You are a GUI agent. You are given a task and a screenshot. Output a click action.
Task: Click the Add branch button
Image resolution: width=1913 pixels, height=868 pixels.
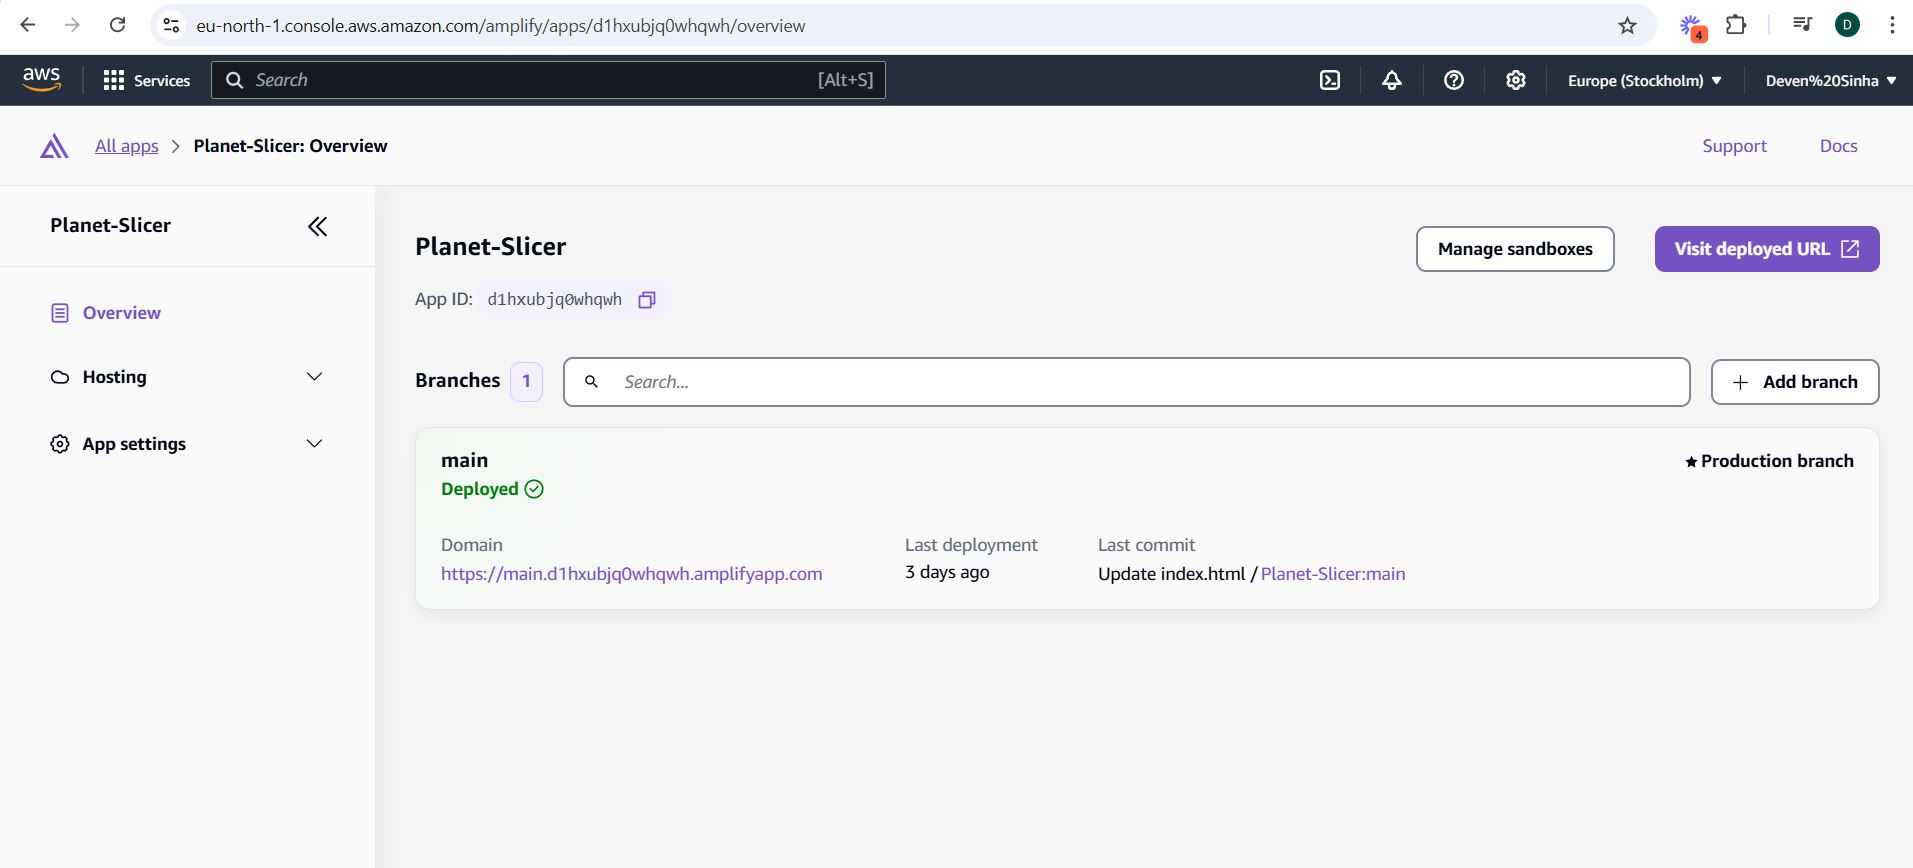click(x=1795, y=382)
